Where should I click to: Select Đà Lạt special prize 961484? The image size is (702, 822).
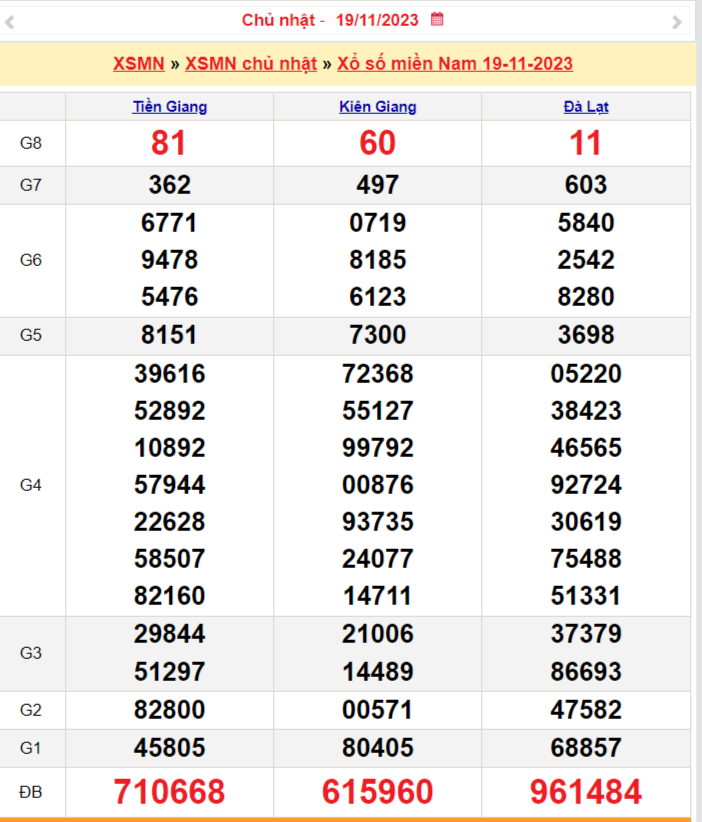click(586, 793)
